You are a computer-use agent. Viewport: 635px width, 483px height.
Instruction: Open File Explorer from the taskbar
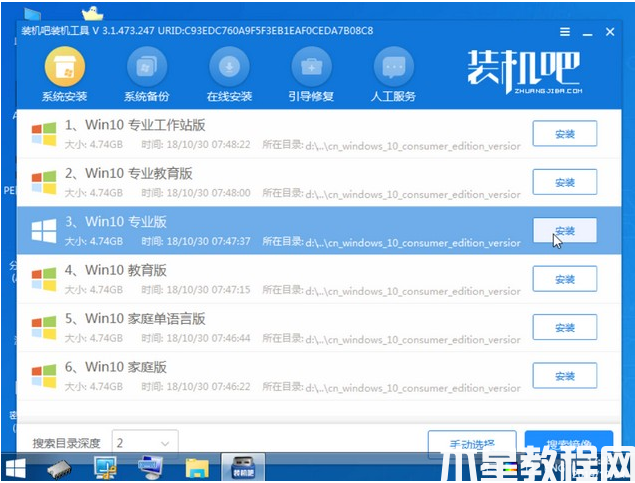tap(197, 468)
